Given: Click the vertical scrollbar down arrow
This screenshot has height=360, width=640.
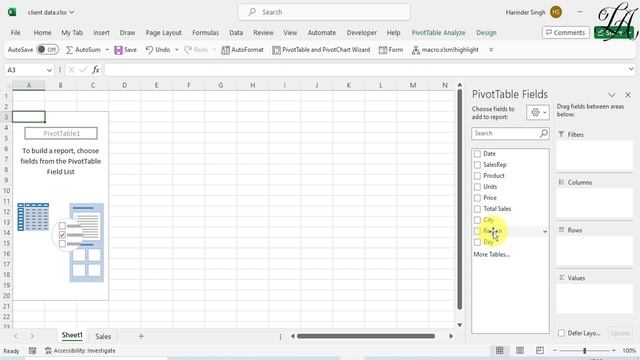Looking at the screenshot, I should pyautogui.click(x=460, y=325).
